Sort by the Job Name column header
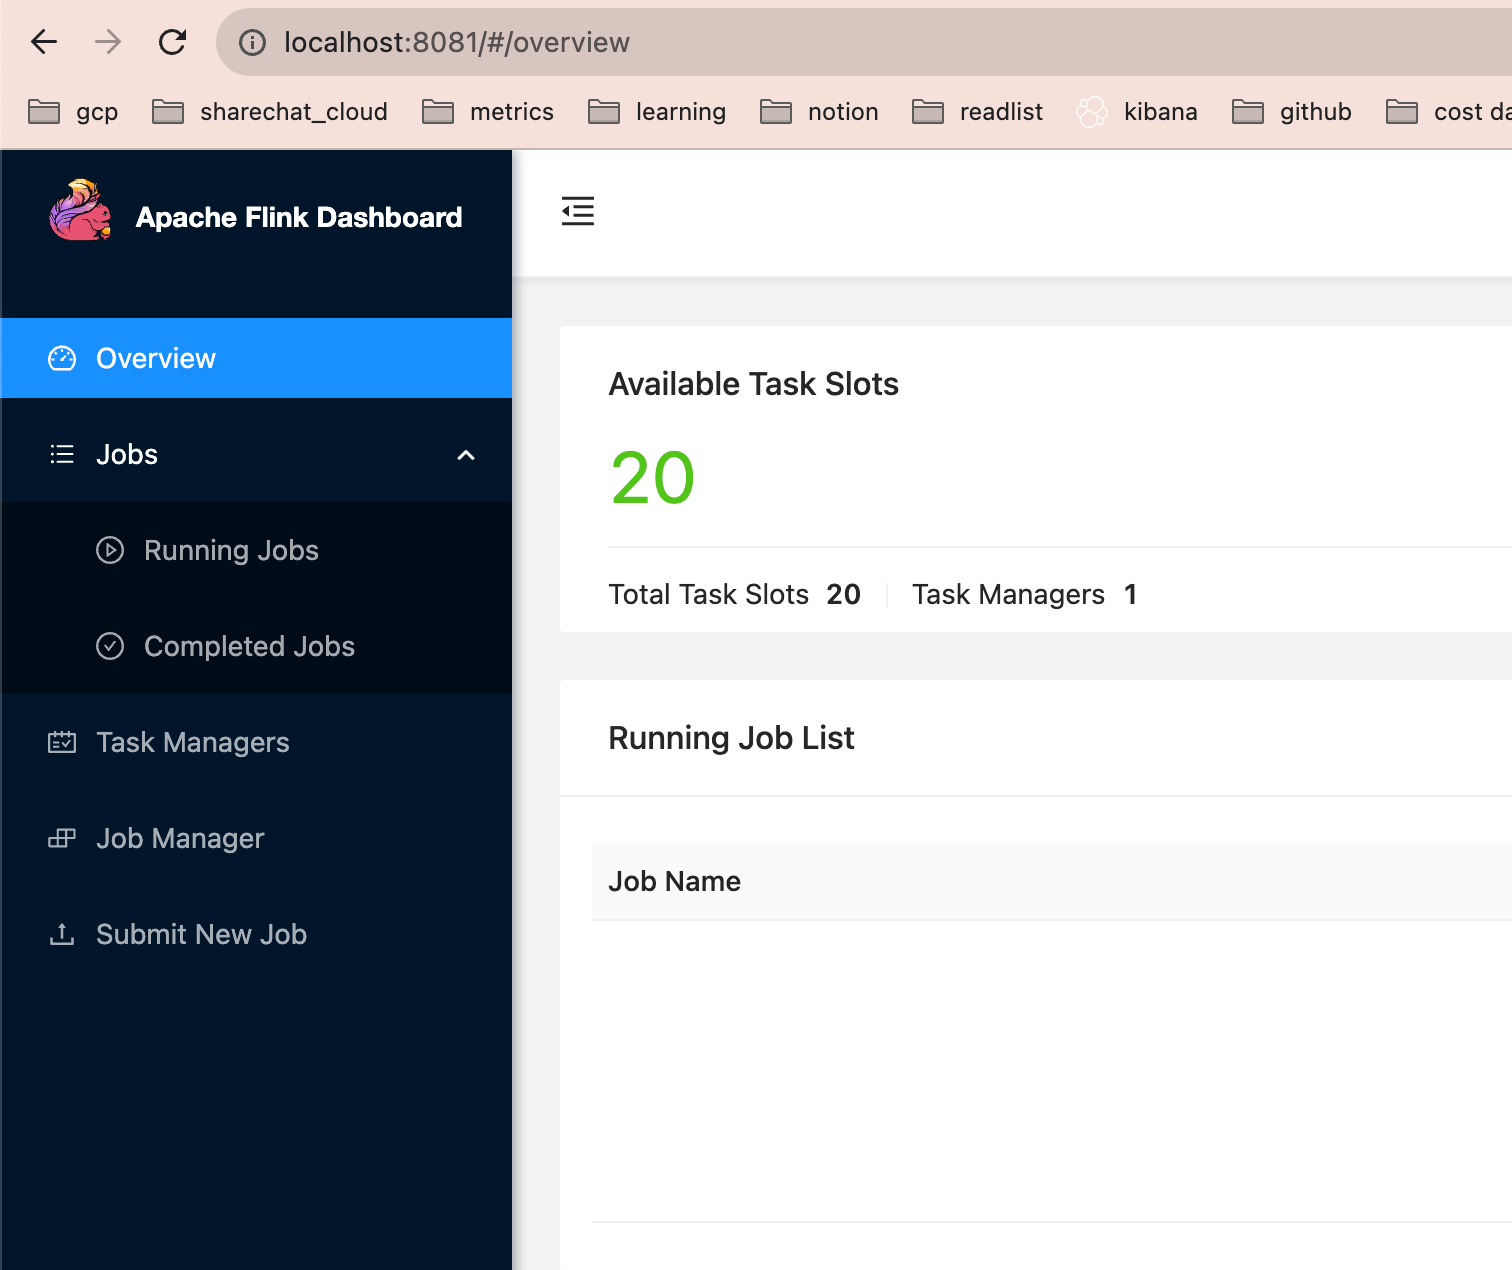The width and height of the screenshot is (1512, 1270). click(x=675, y=881)
